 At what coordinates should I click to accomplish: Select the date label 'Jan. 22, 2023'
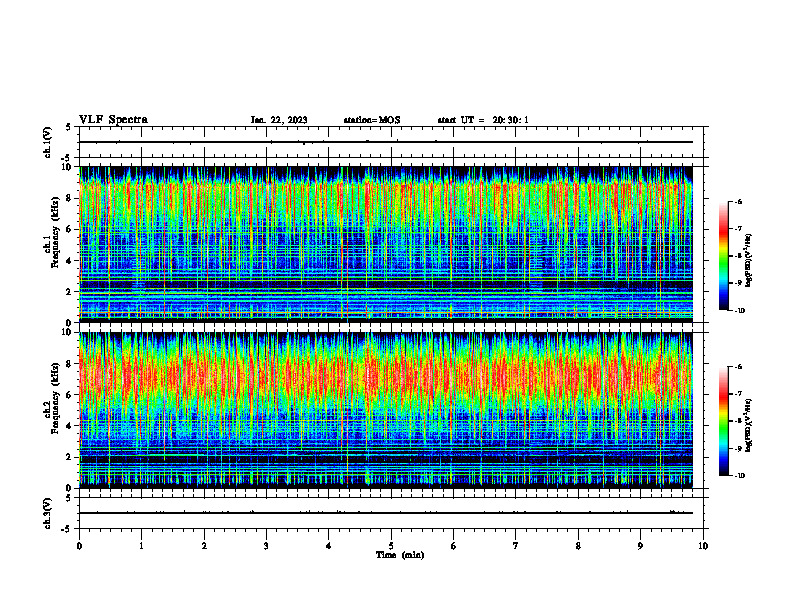click(x=279, y=120)
